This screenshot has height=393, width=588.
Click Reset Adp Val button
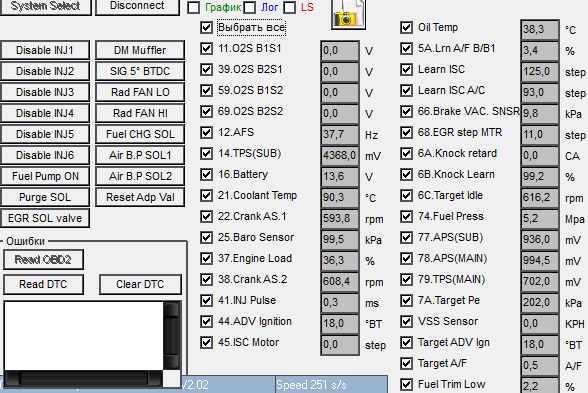(140, 197)
